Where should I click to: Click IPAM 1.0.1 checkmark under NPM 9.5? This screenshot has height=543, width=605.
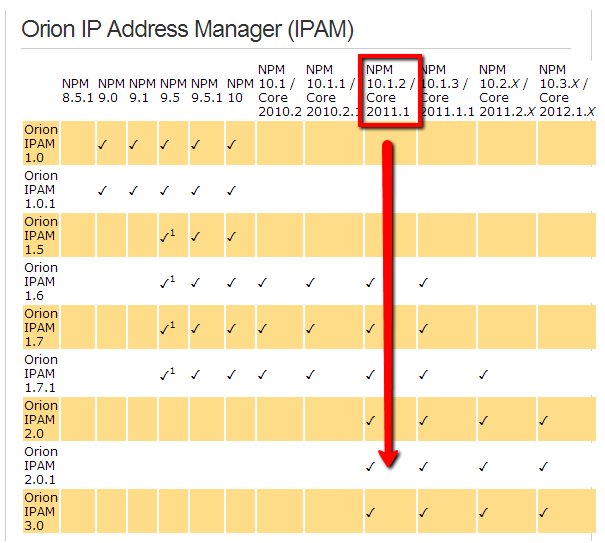pyautogui.click(x=165, y=191)
